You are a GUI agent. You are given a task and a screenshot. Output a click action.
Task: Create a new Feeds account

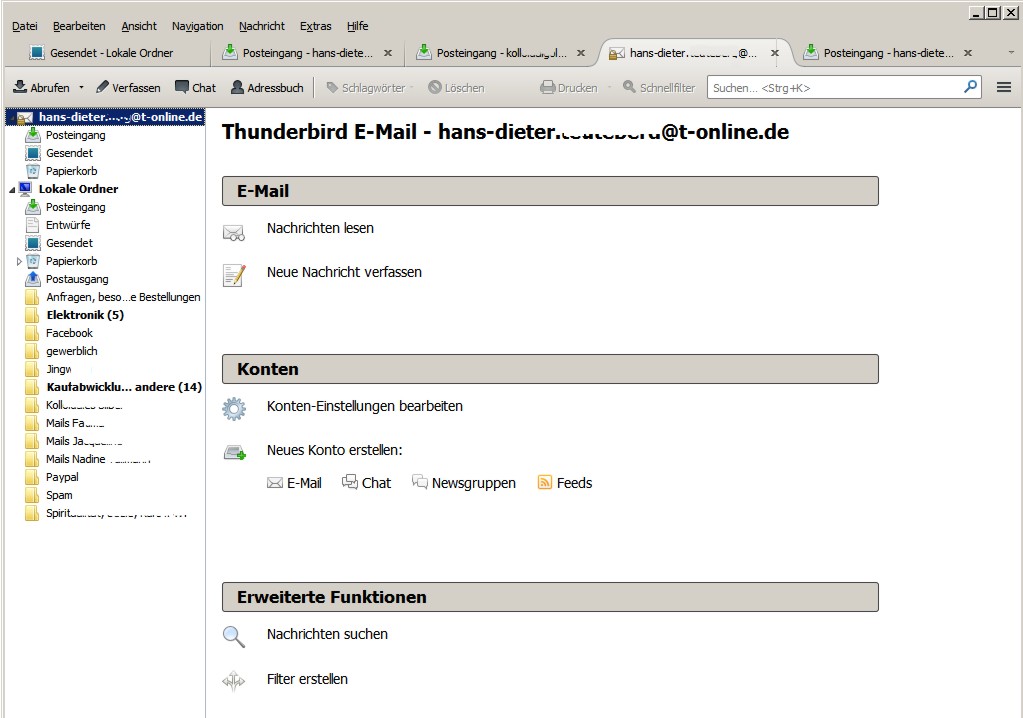564,483
